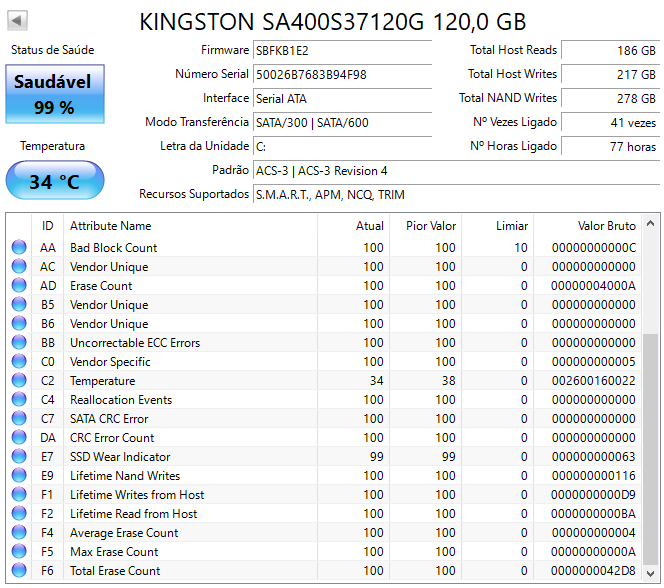664x588 pixels.
Task: Click Total NAND Writes value 278 GB
Action: click(x=610, y=99)
